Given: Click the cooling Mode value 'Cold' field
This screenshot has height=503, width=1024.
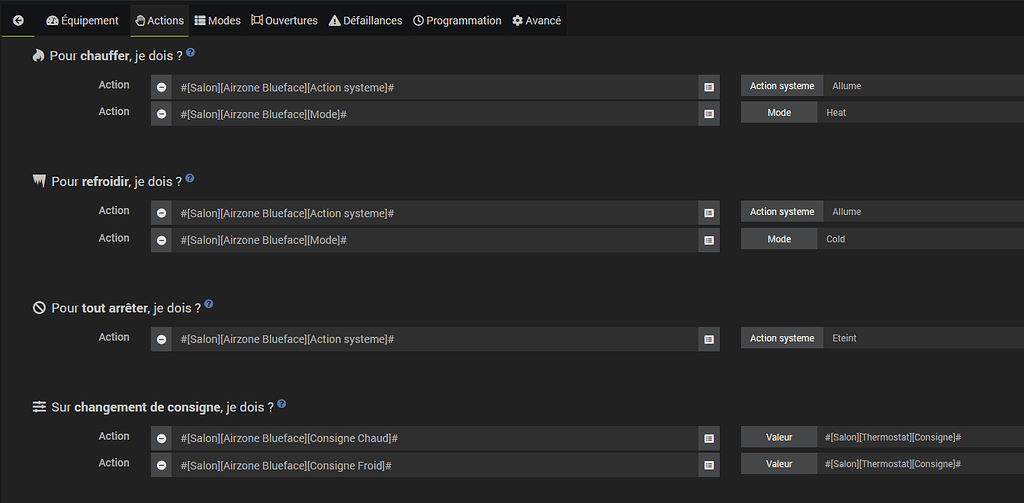Looking at the screenshot, I should 920,240.
